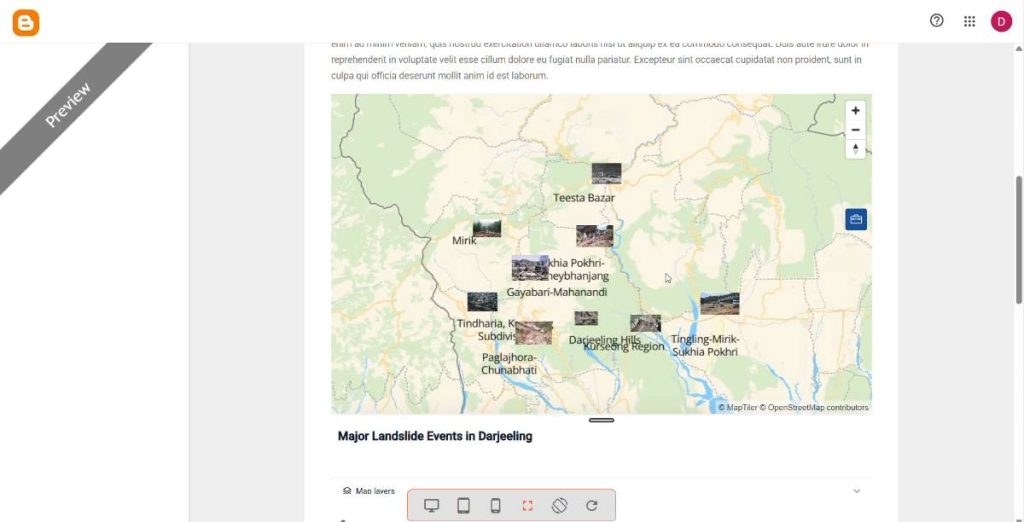Reset map bearing with compass button

(856, 148)
